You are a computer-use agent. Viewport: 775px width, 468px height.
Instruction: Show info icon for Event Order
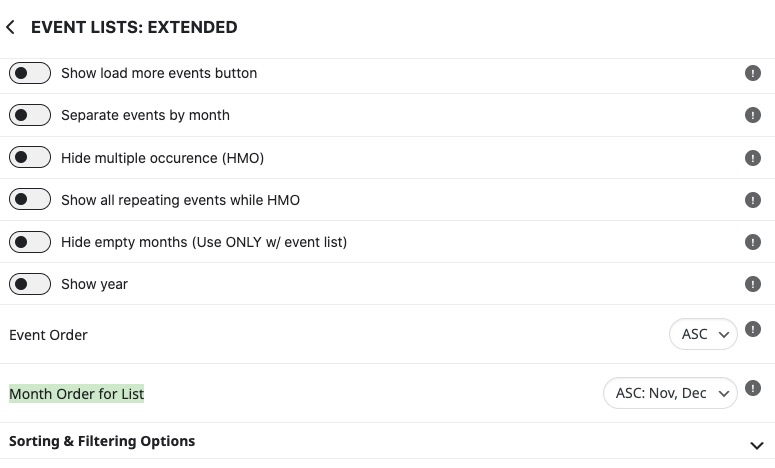pos(752,329)
